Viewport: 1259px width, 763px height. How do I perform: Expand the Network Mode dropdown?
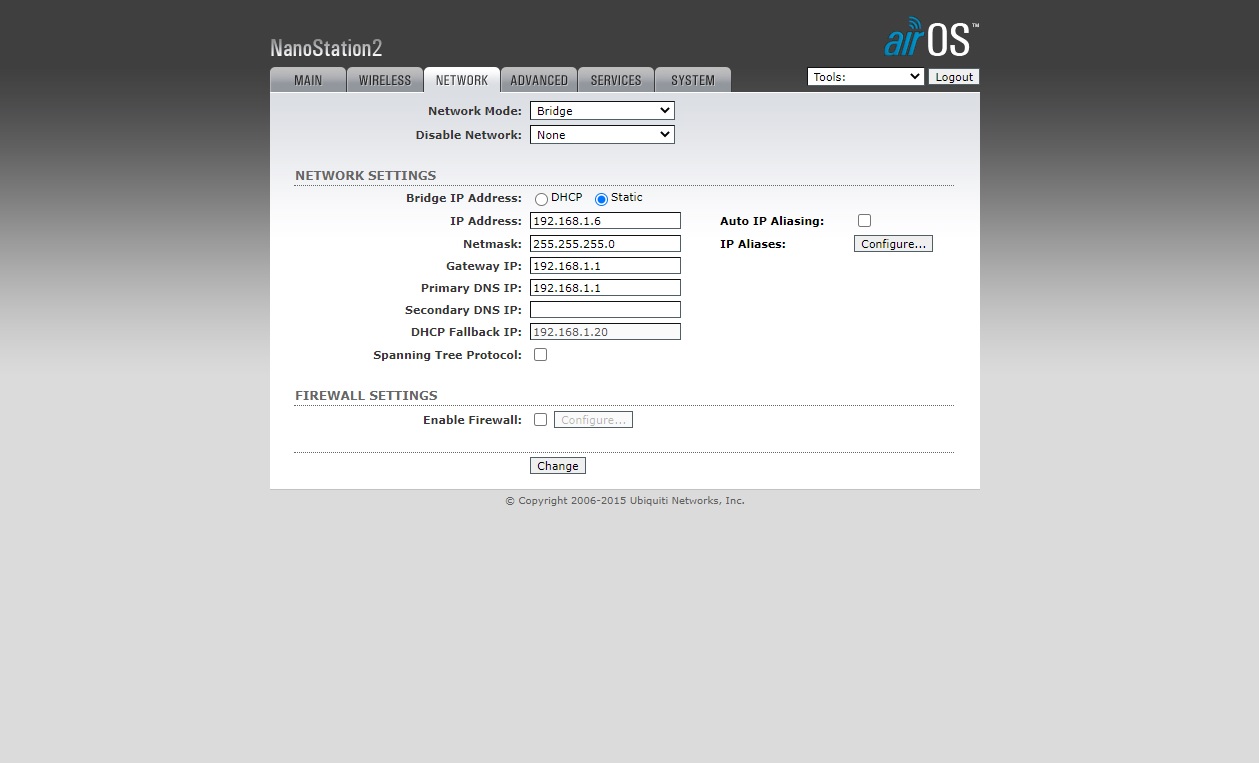coord(602,111)
